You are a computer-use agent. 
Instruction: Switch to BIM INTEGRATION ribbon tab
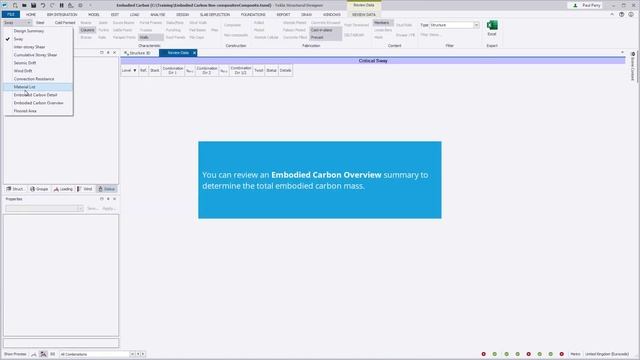62,14
